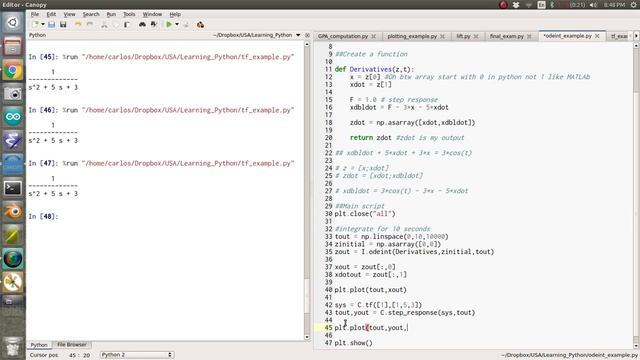Open the Run menu
This screenshot has width=640, height=360.
pos(111,14)
